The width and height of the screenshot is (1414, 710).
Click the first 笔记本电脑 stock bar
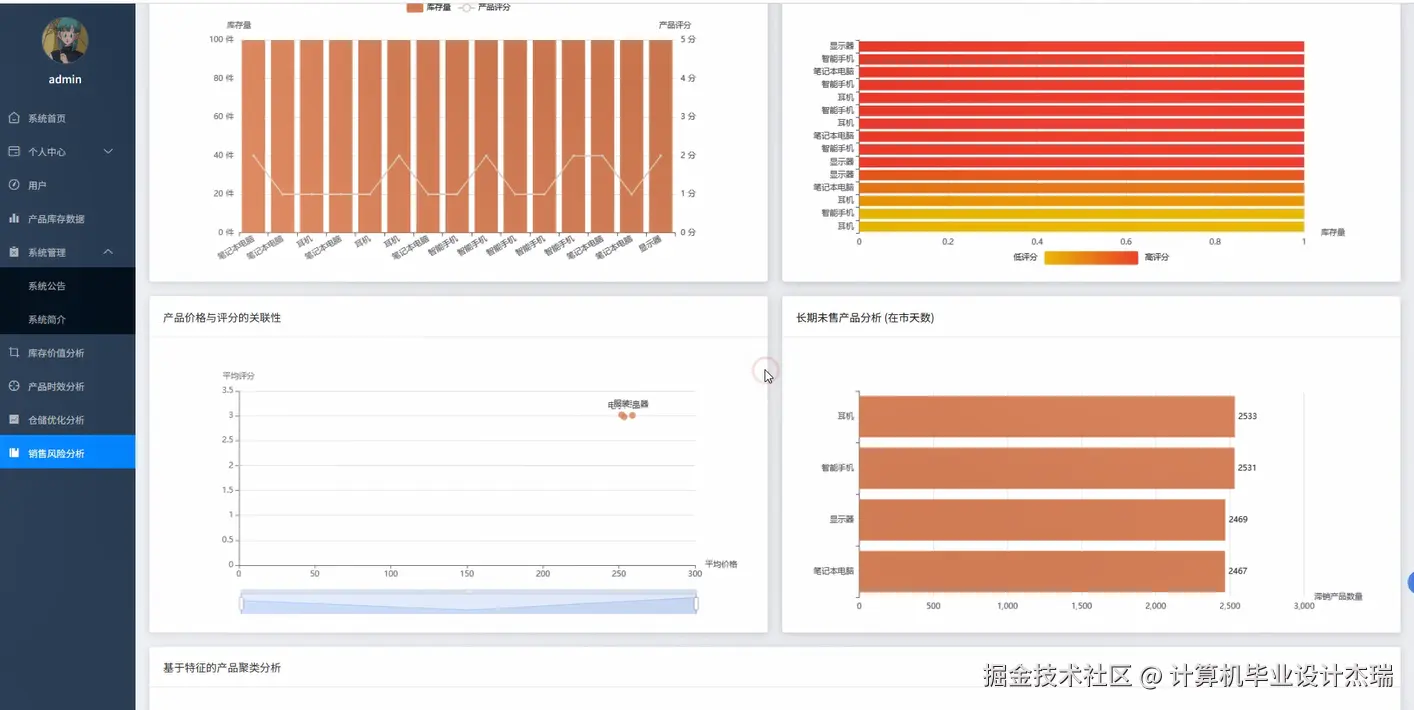(x=253, y=136)
